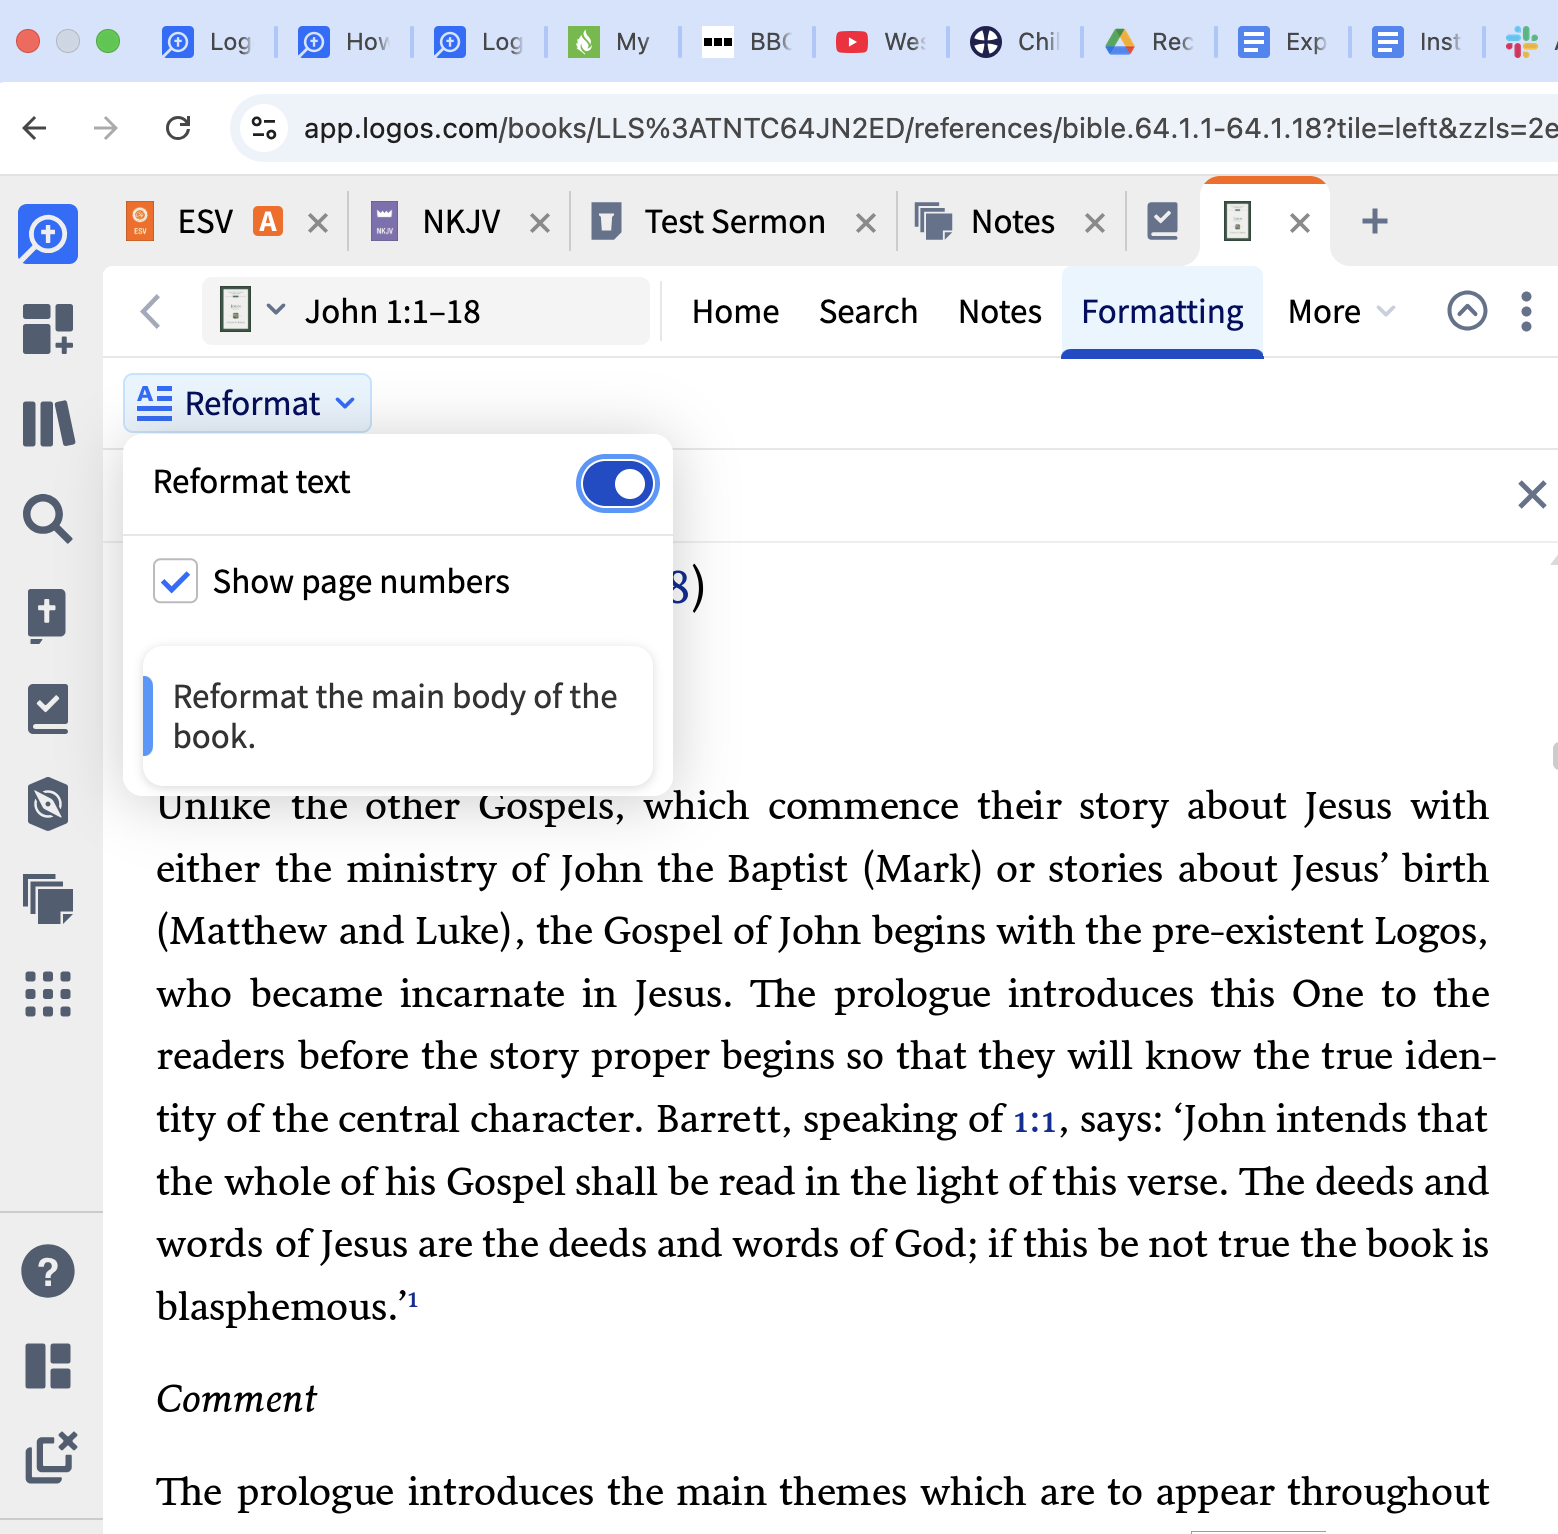Click the site info icon in address bar
Image resolution: width=1558 pixels, height=1534 pixels.
(264, 128)
